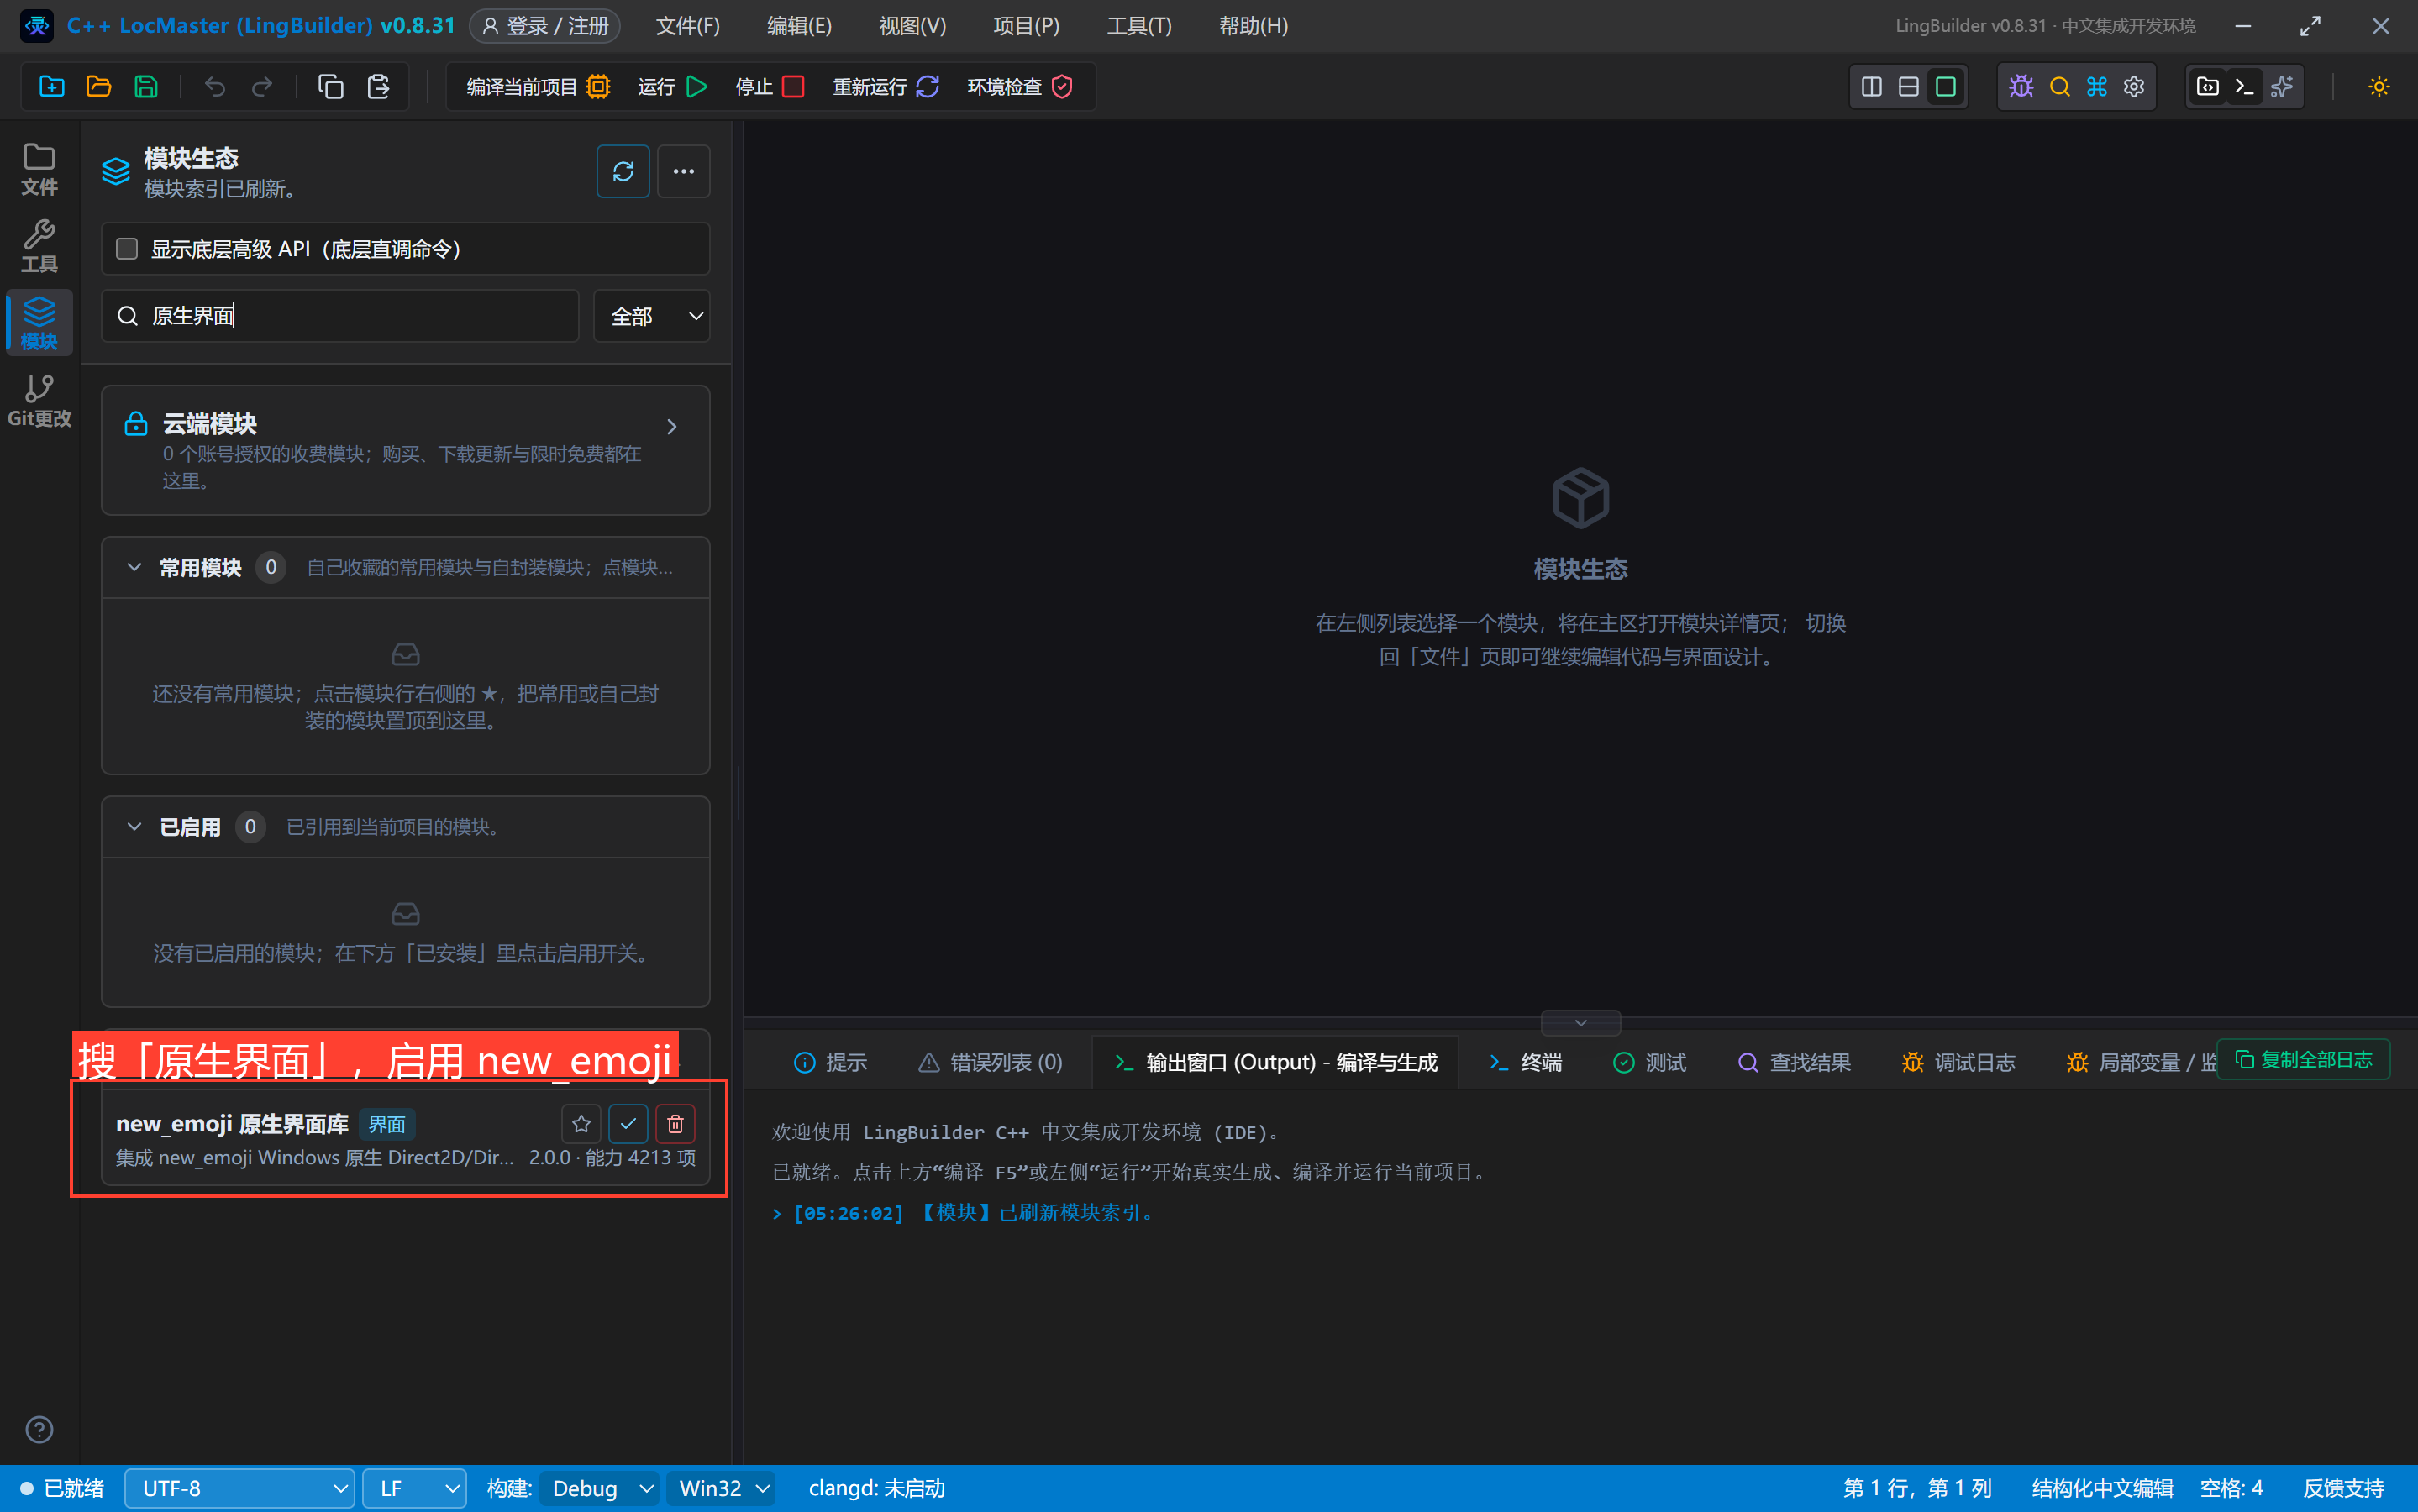Click the 编译当前项目 button

538,87
